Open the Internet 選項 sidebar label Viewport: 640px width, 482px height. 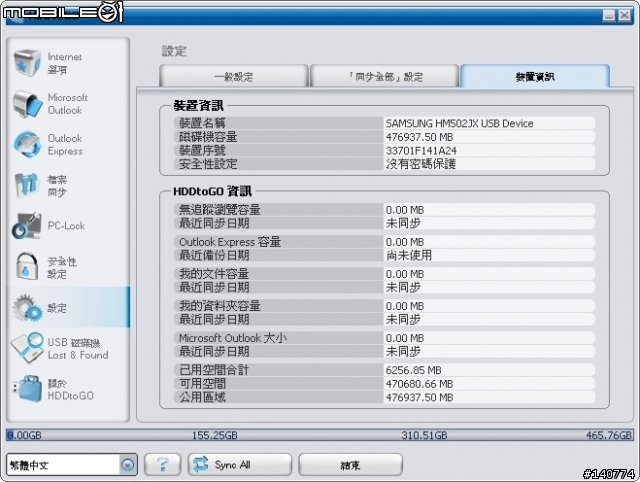click(64, 63)
